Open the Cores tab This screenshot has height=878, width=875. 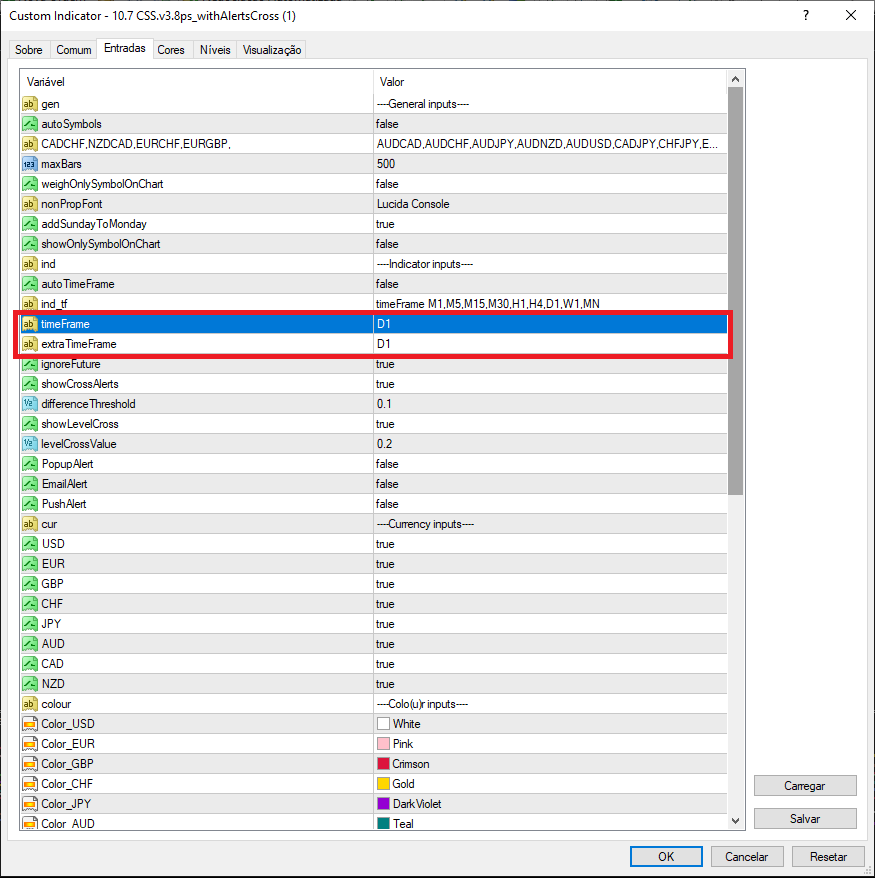coord(171,50)
